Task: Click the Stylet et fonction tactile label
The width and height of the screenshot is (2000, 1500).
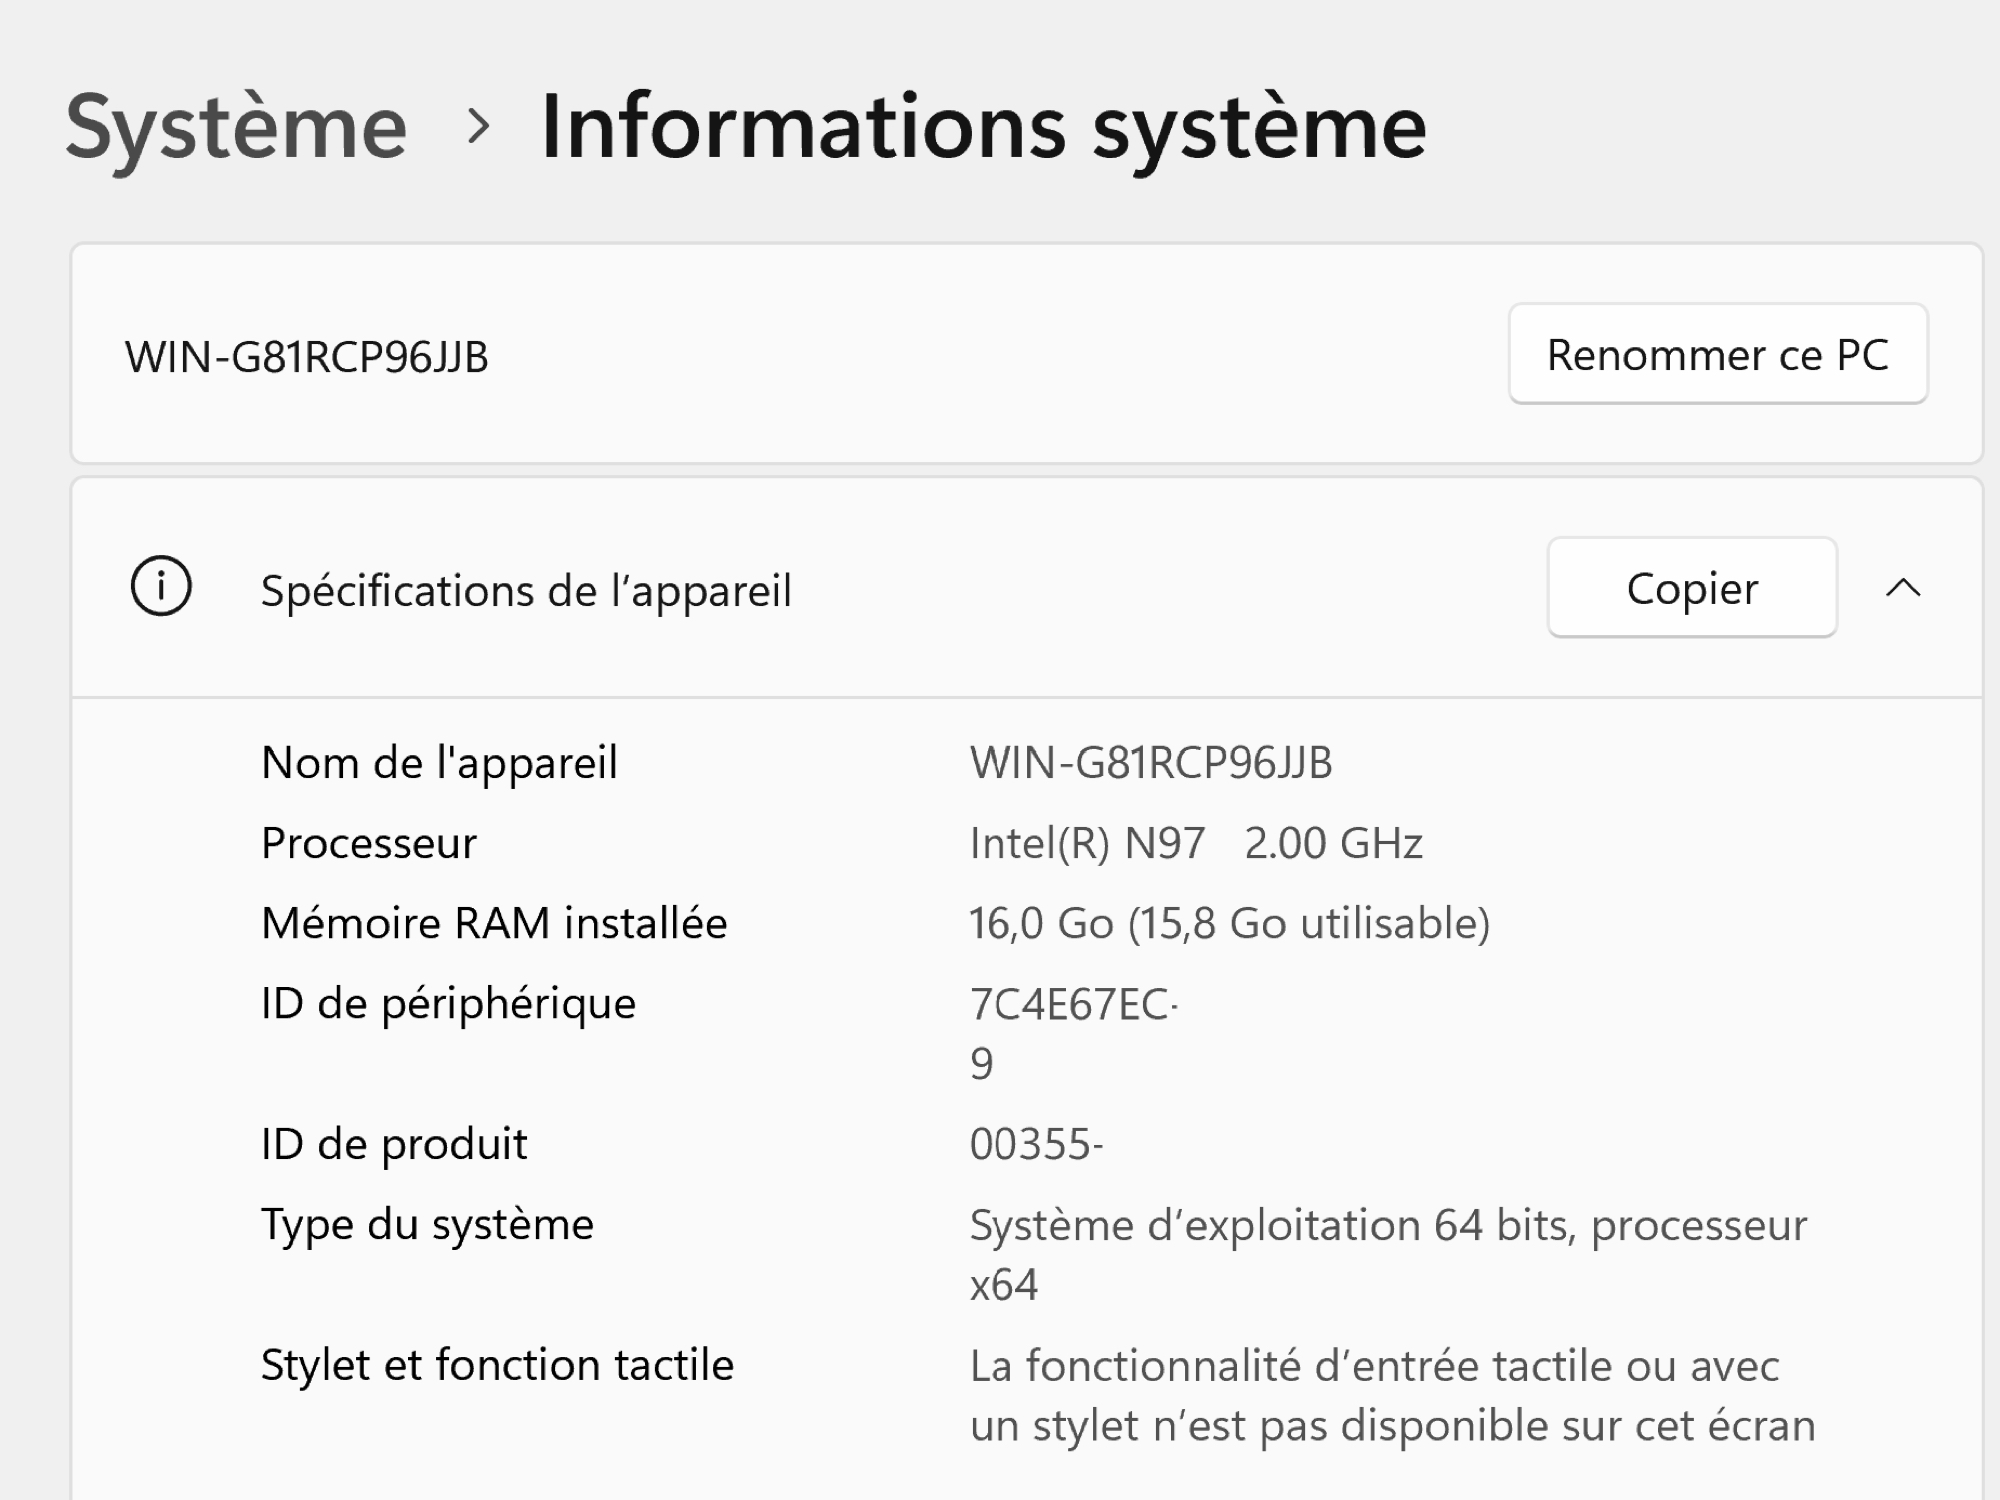Action: point(497,1365)
